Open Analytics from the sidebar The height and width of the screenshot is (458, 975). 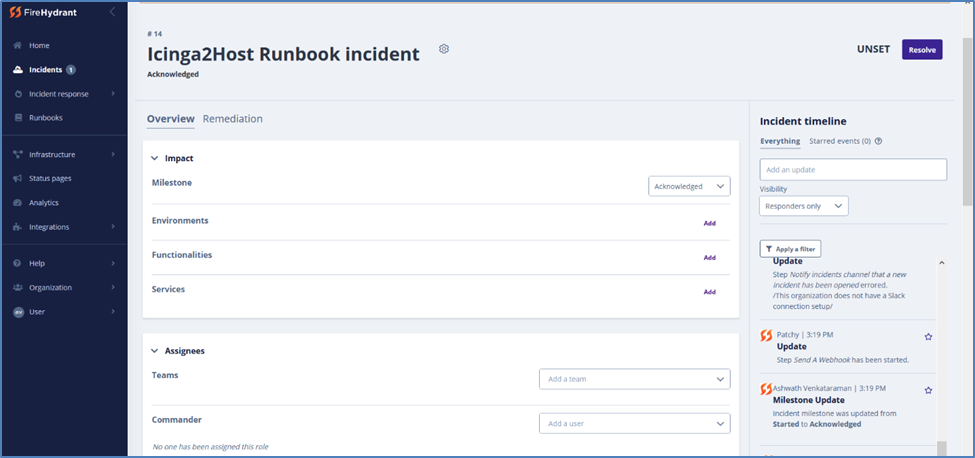[x=44, y=203]
